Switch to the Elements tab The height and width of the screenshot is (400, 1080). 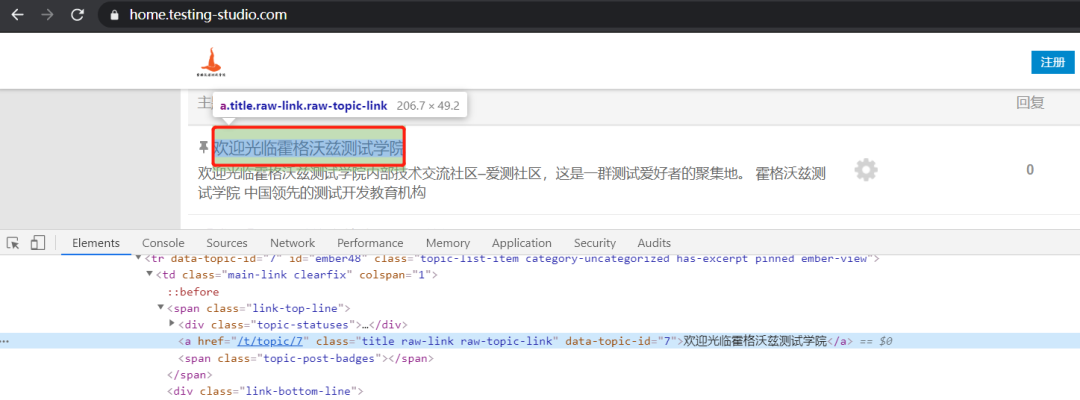point(96,243)
